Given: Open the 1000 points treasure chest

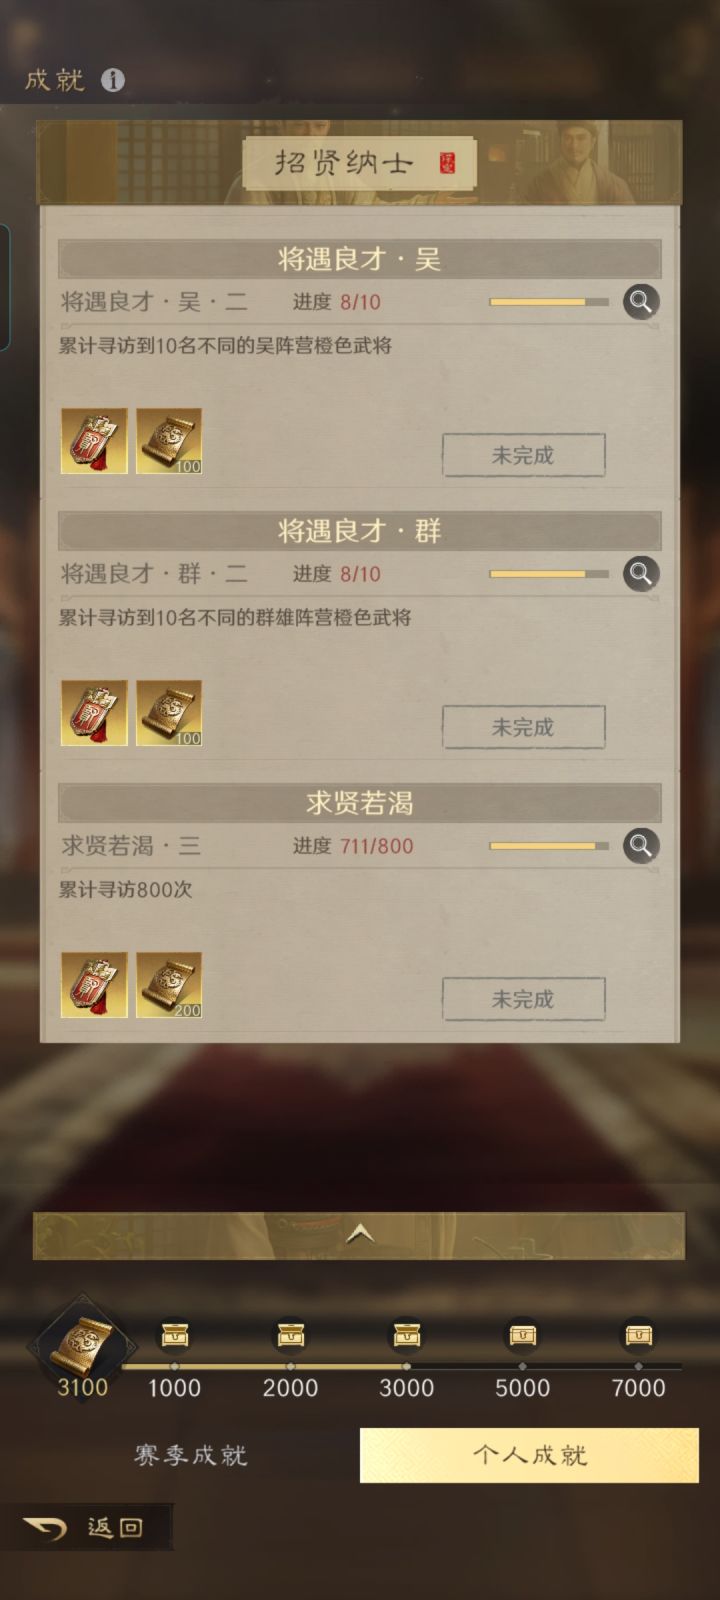Looking at the screenshot, I should pyautogui.click(x=175, y=1335).
